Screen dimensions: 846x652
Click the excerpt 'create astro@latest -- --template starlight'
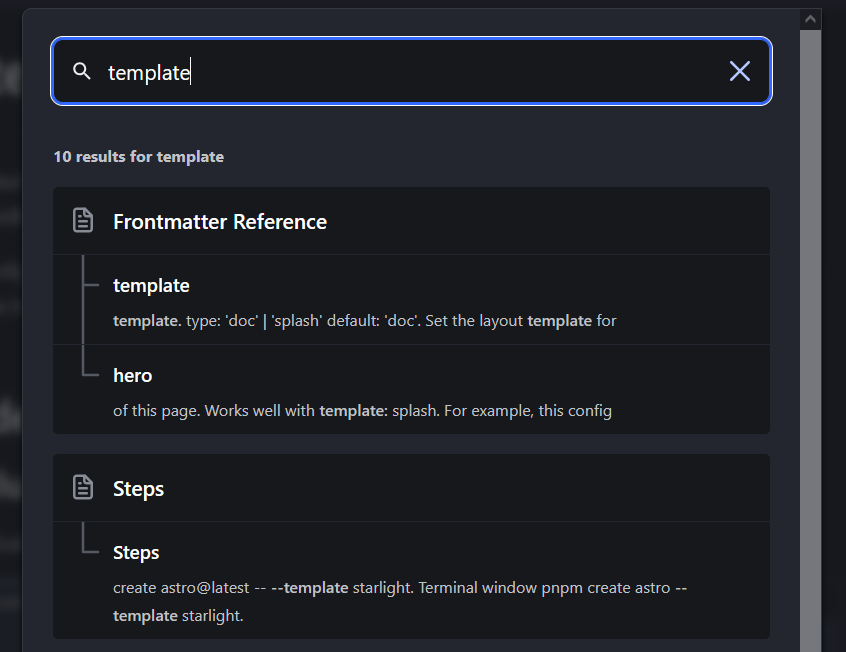pyautogui.click(x=400, y=601)
